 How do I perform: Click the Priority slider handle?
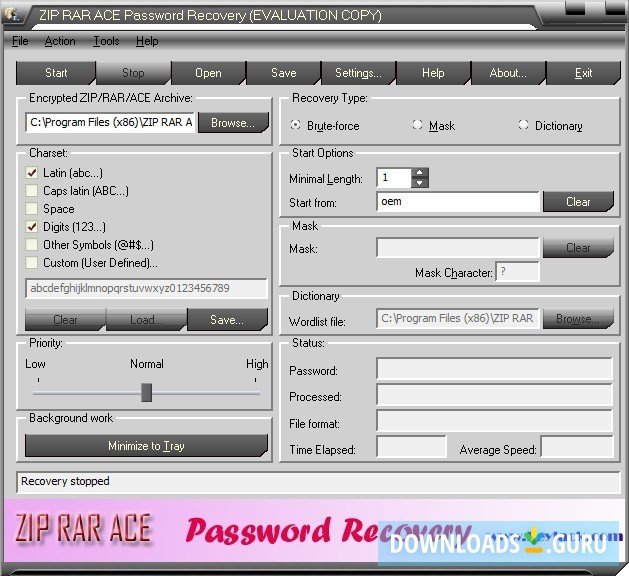pos(147,393)
